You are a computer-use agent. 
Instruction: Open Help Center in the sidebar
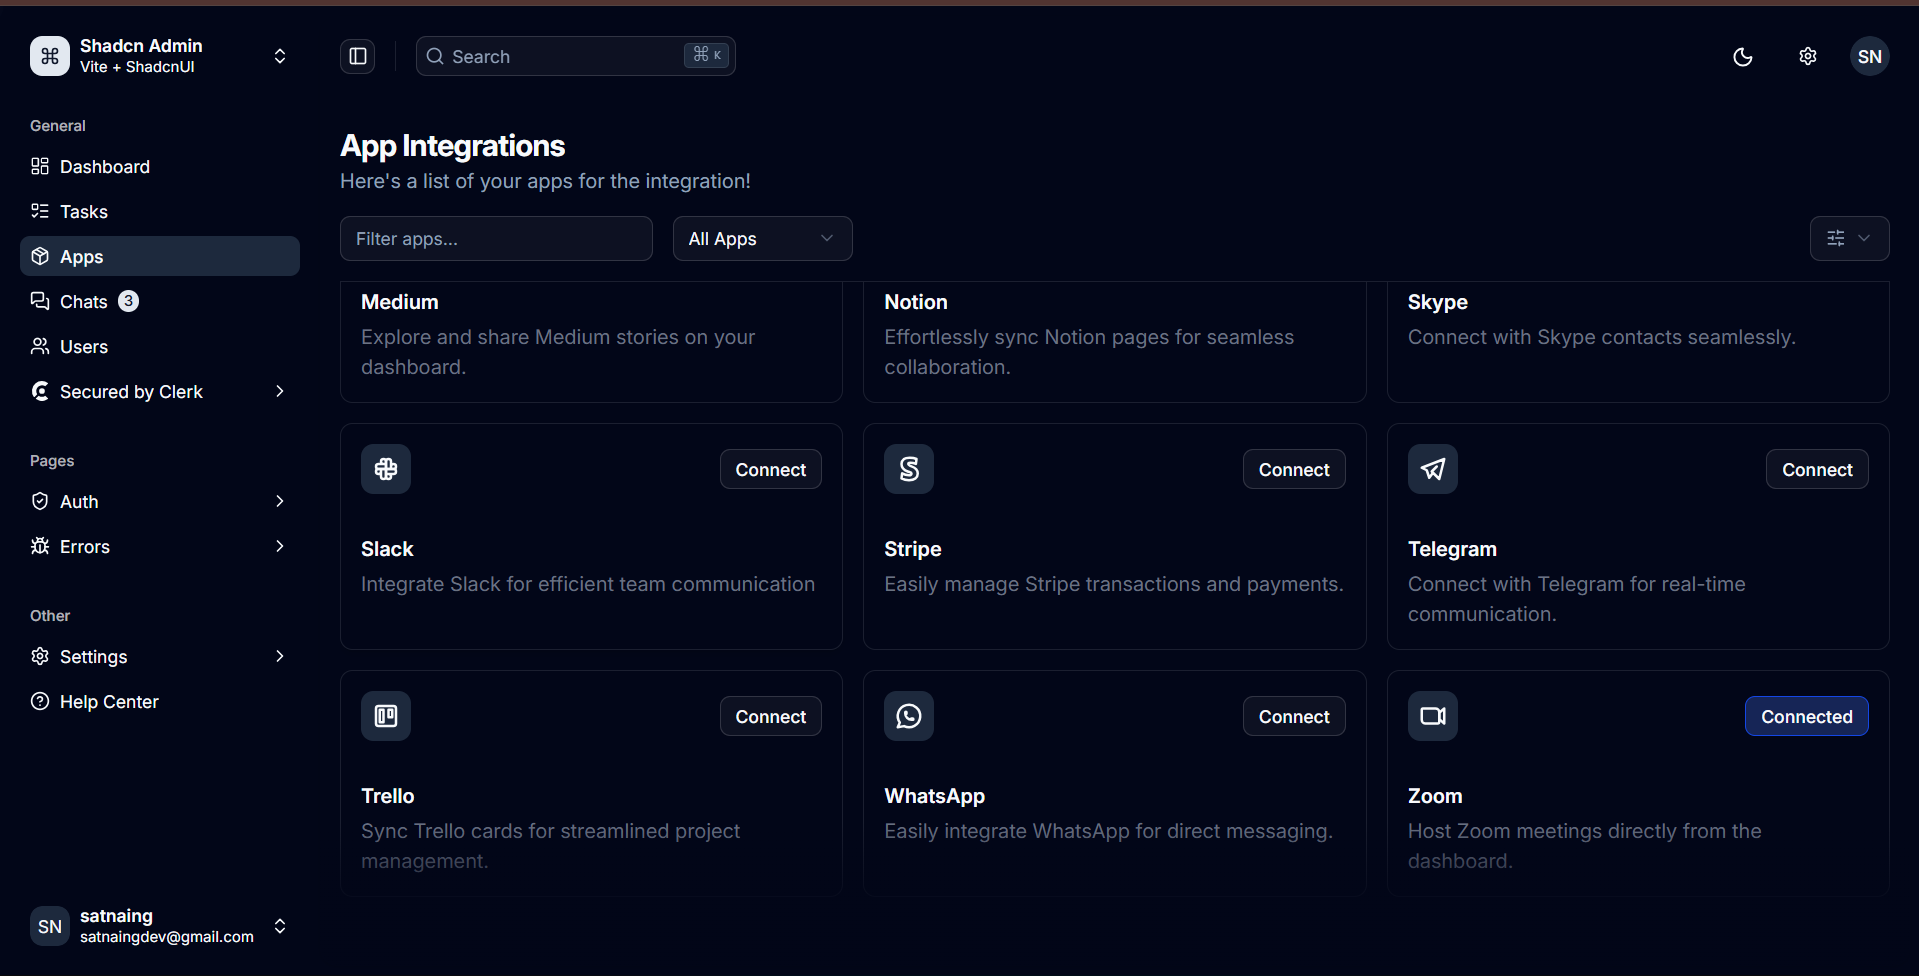pyautogui.click(x=160, y=702)
